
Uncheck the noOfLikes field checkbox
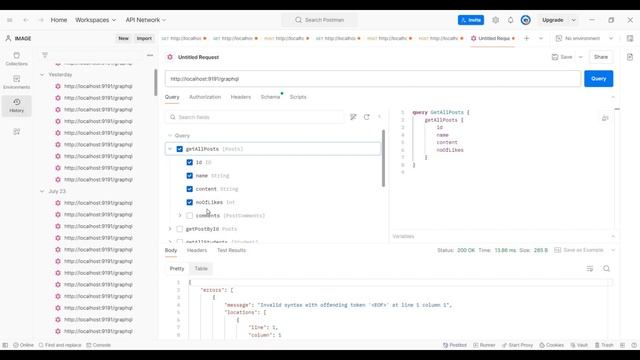point(189,202)
